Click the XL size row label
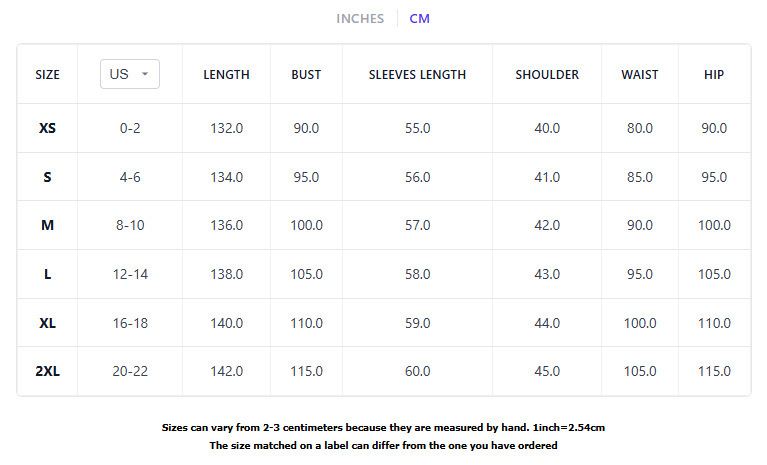This screenshot has width=767, height=465. (47, 323)
